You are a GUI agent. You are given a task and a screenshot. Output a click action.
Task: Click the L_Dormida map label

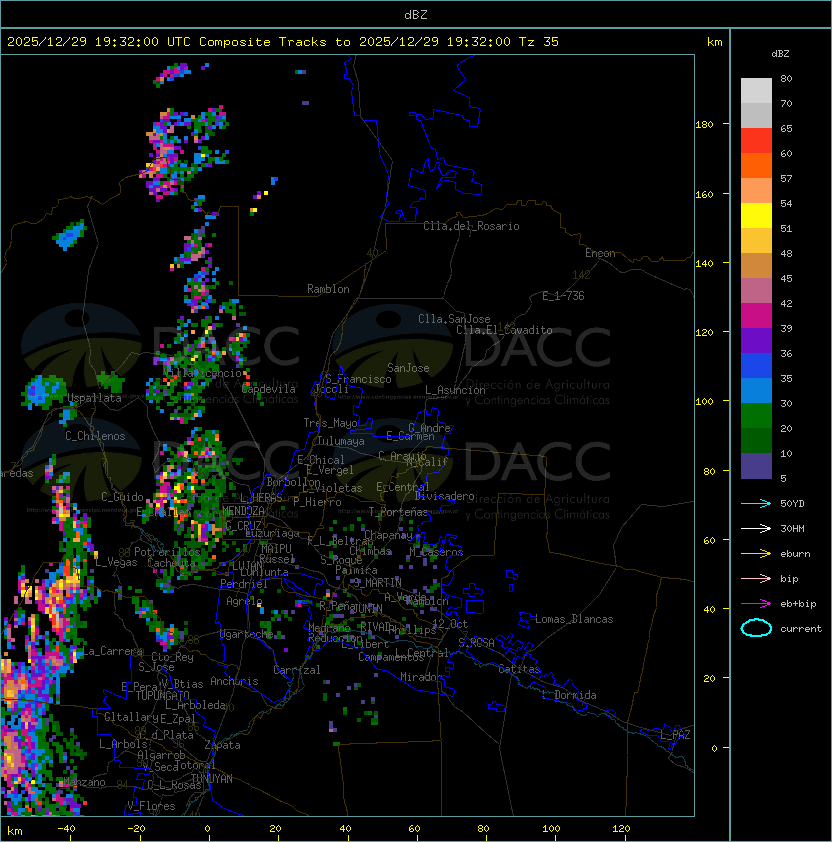pos(569,695)
